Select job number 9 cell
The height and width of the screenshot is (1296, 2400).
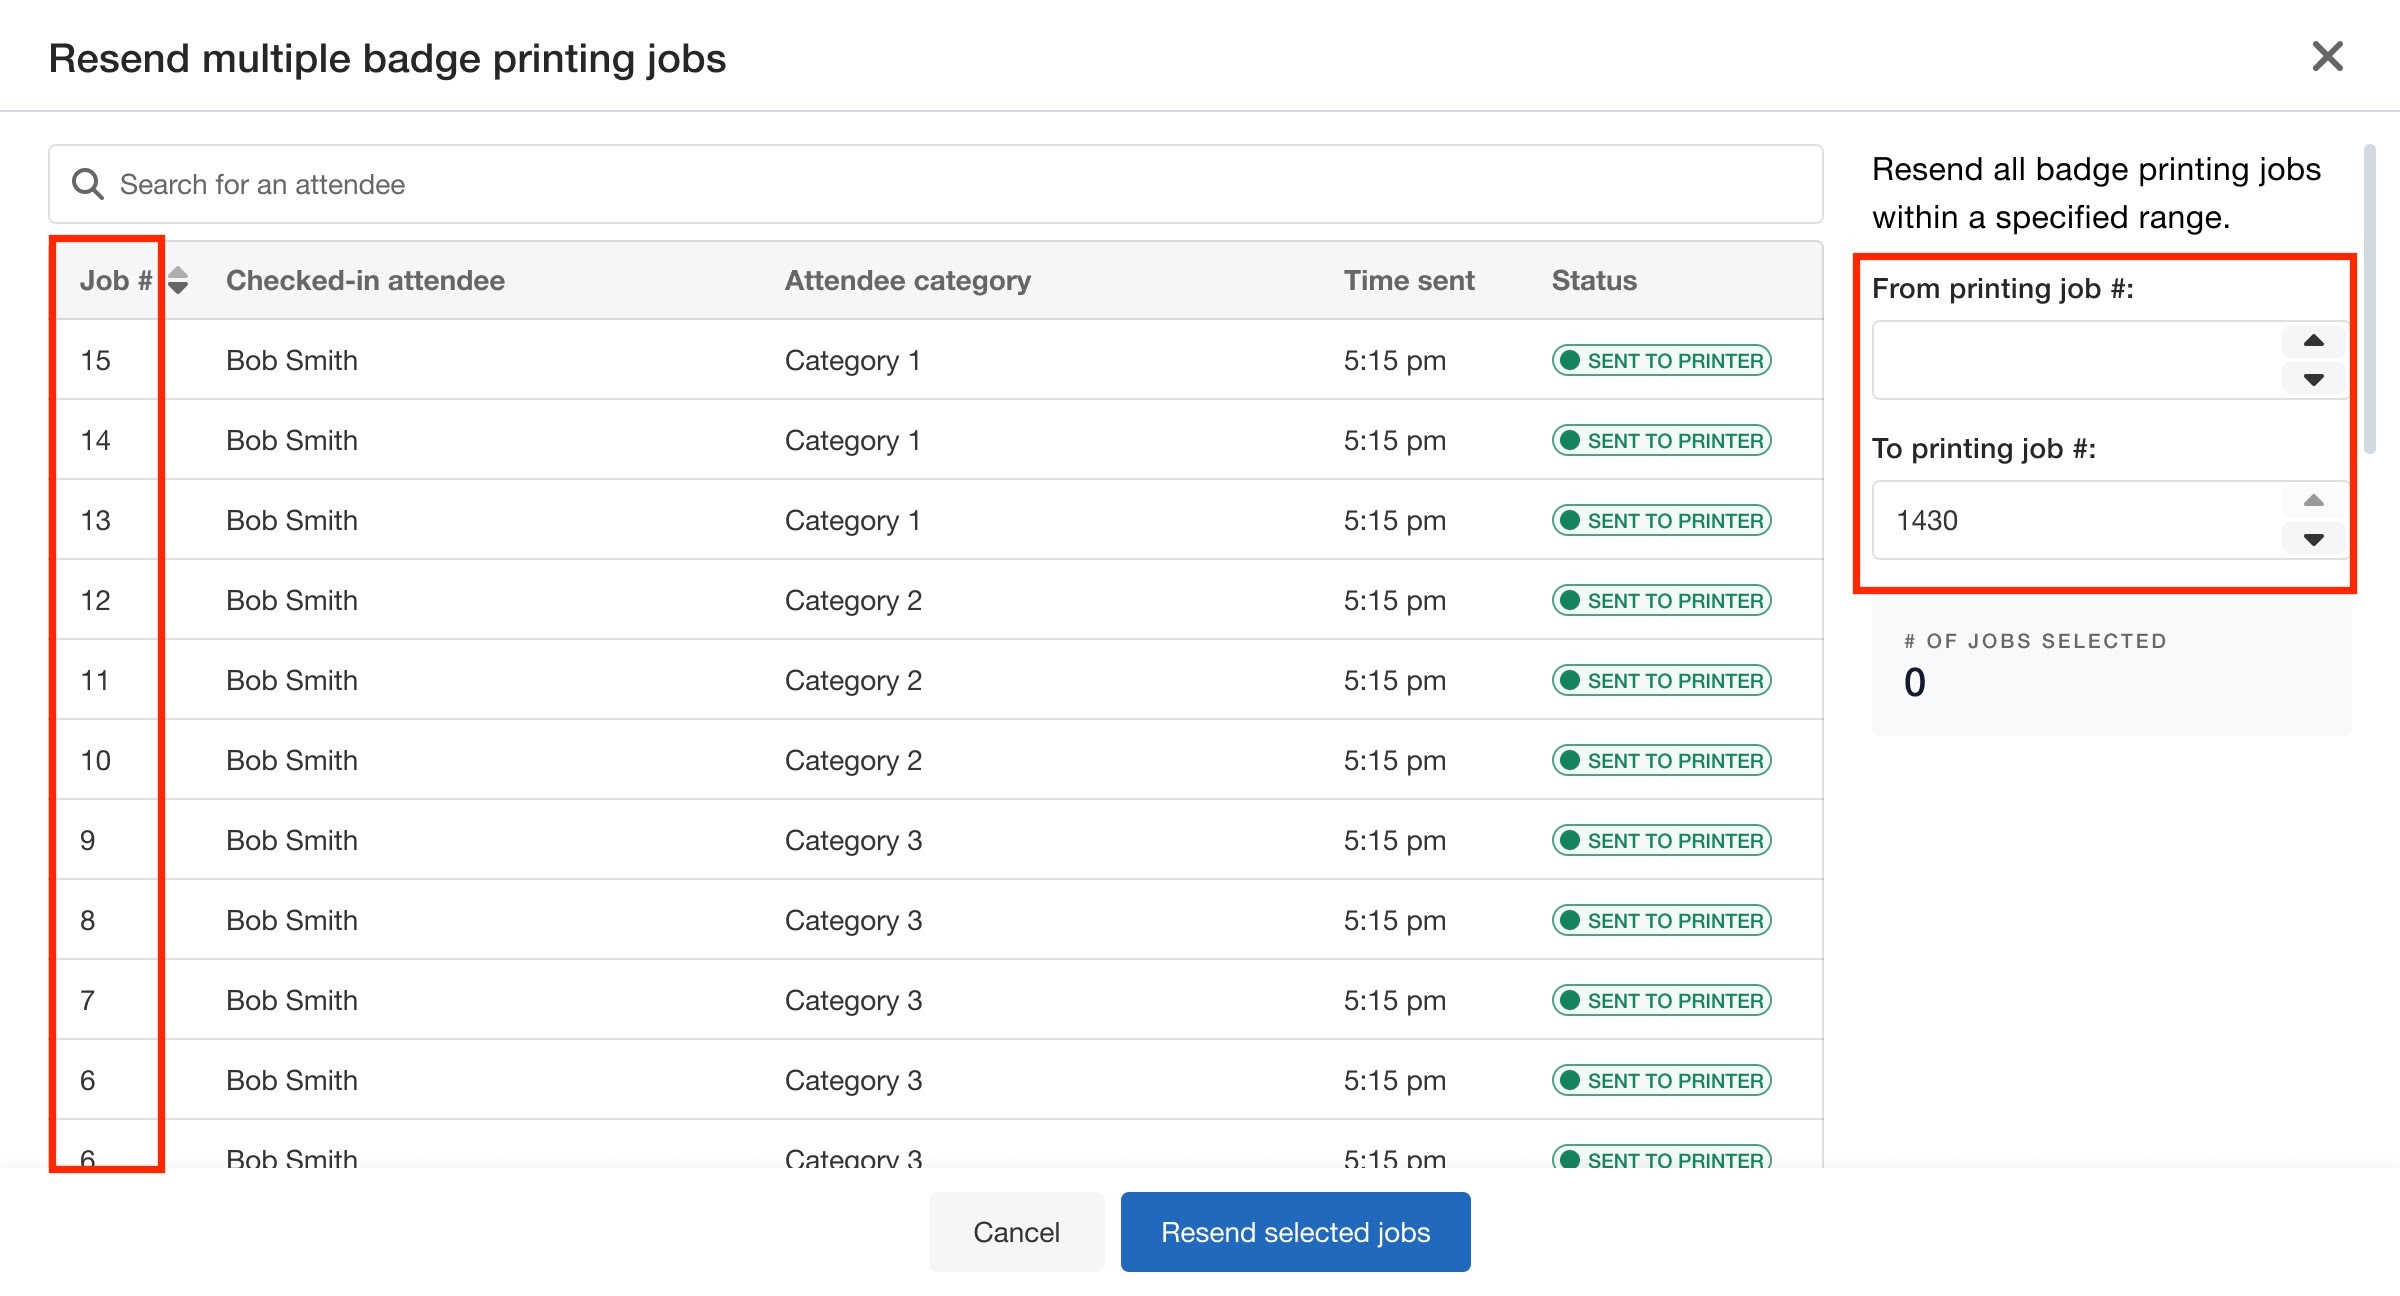point(88,840)
